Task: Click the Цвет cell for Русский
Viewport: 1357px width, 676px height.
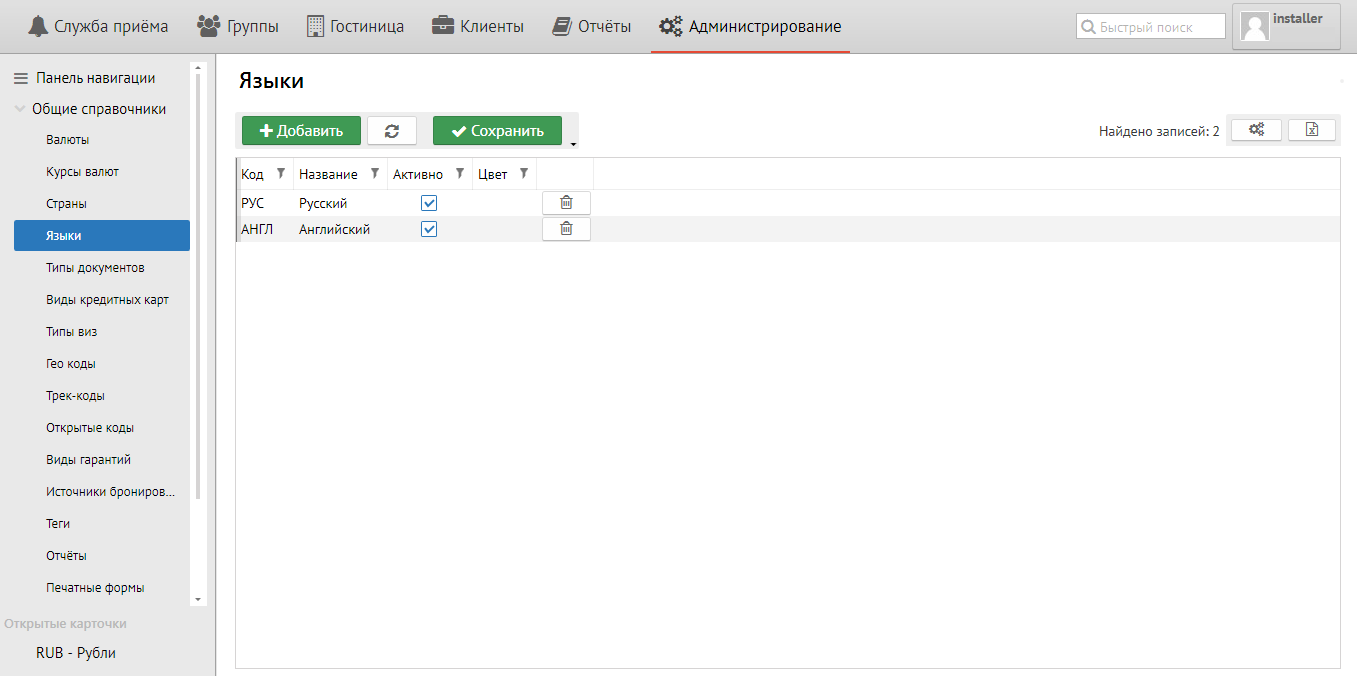Action: pyautogui.click(x=504, y=203)
